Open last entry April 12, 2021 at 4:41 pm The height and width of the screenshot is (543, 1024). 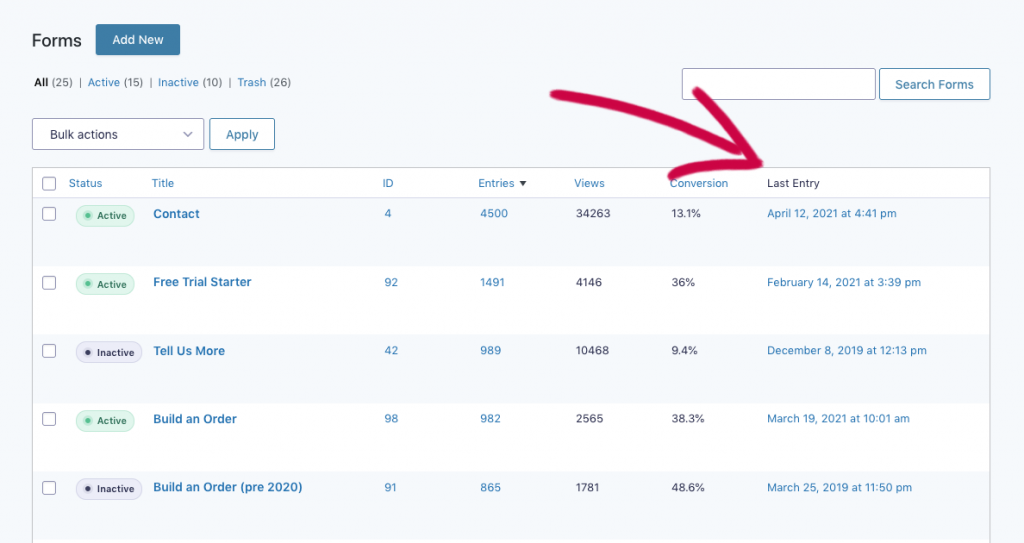[x=831, y=214]
